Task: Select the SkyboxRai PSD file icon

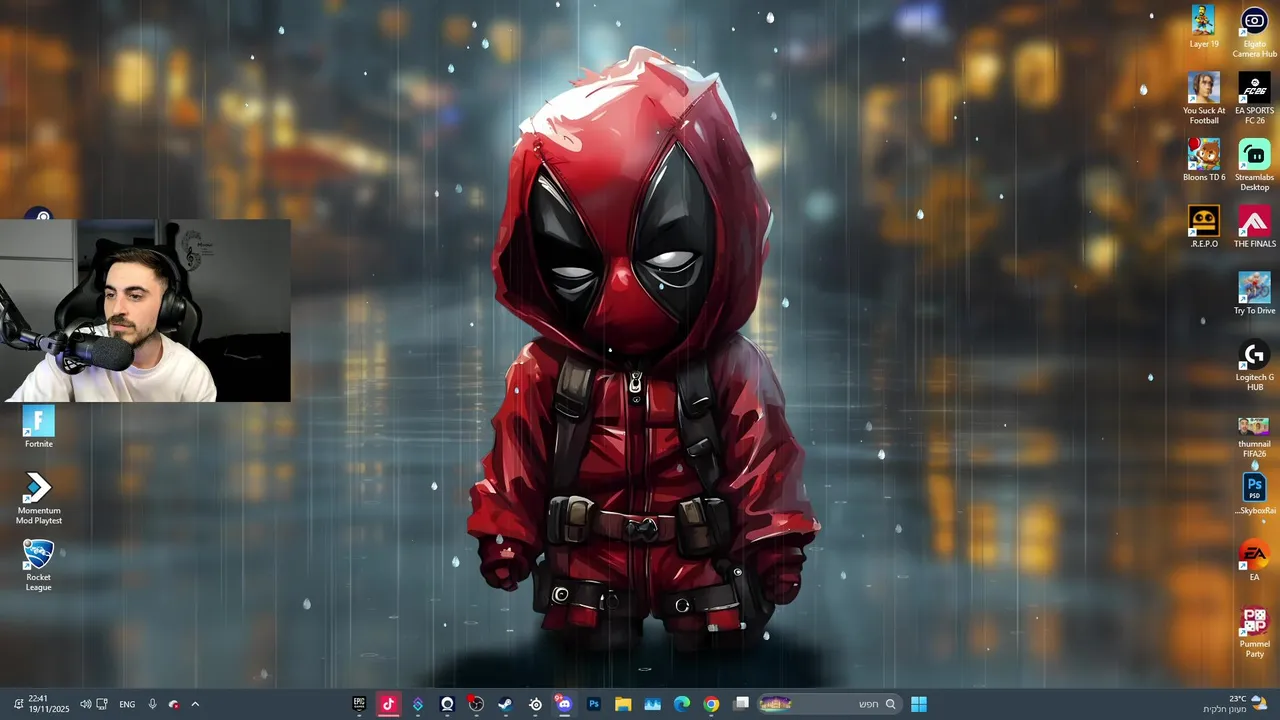Action: click(1254, 495)
